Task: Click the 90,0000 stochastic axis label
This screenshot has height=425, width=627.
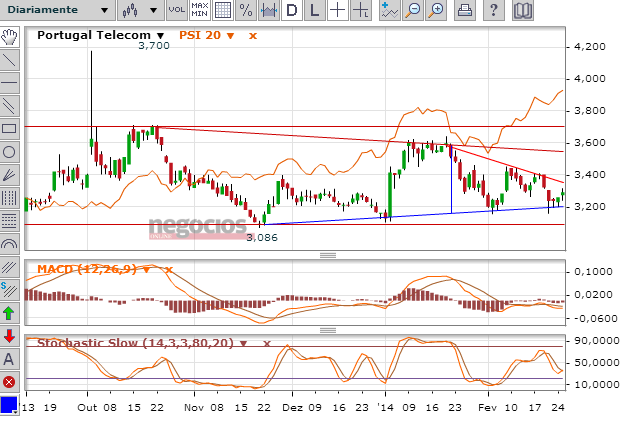Action: [597, 341]
